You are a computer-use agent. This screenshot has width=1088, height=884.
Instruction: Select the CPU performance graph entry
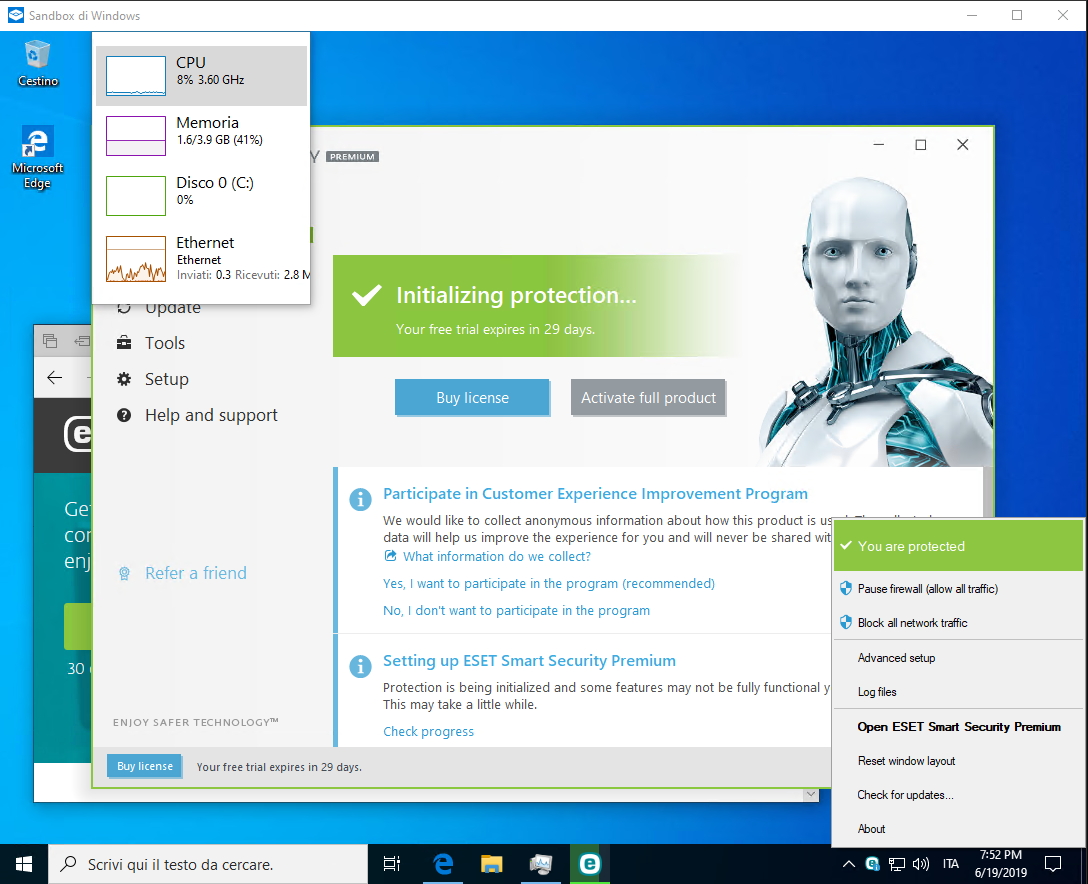(x=201, y=76)
